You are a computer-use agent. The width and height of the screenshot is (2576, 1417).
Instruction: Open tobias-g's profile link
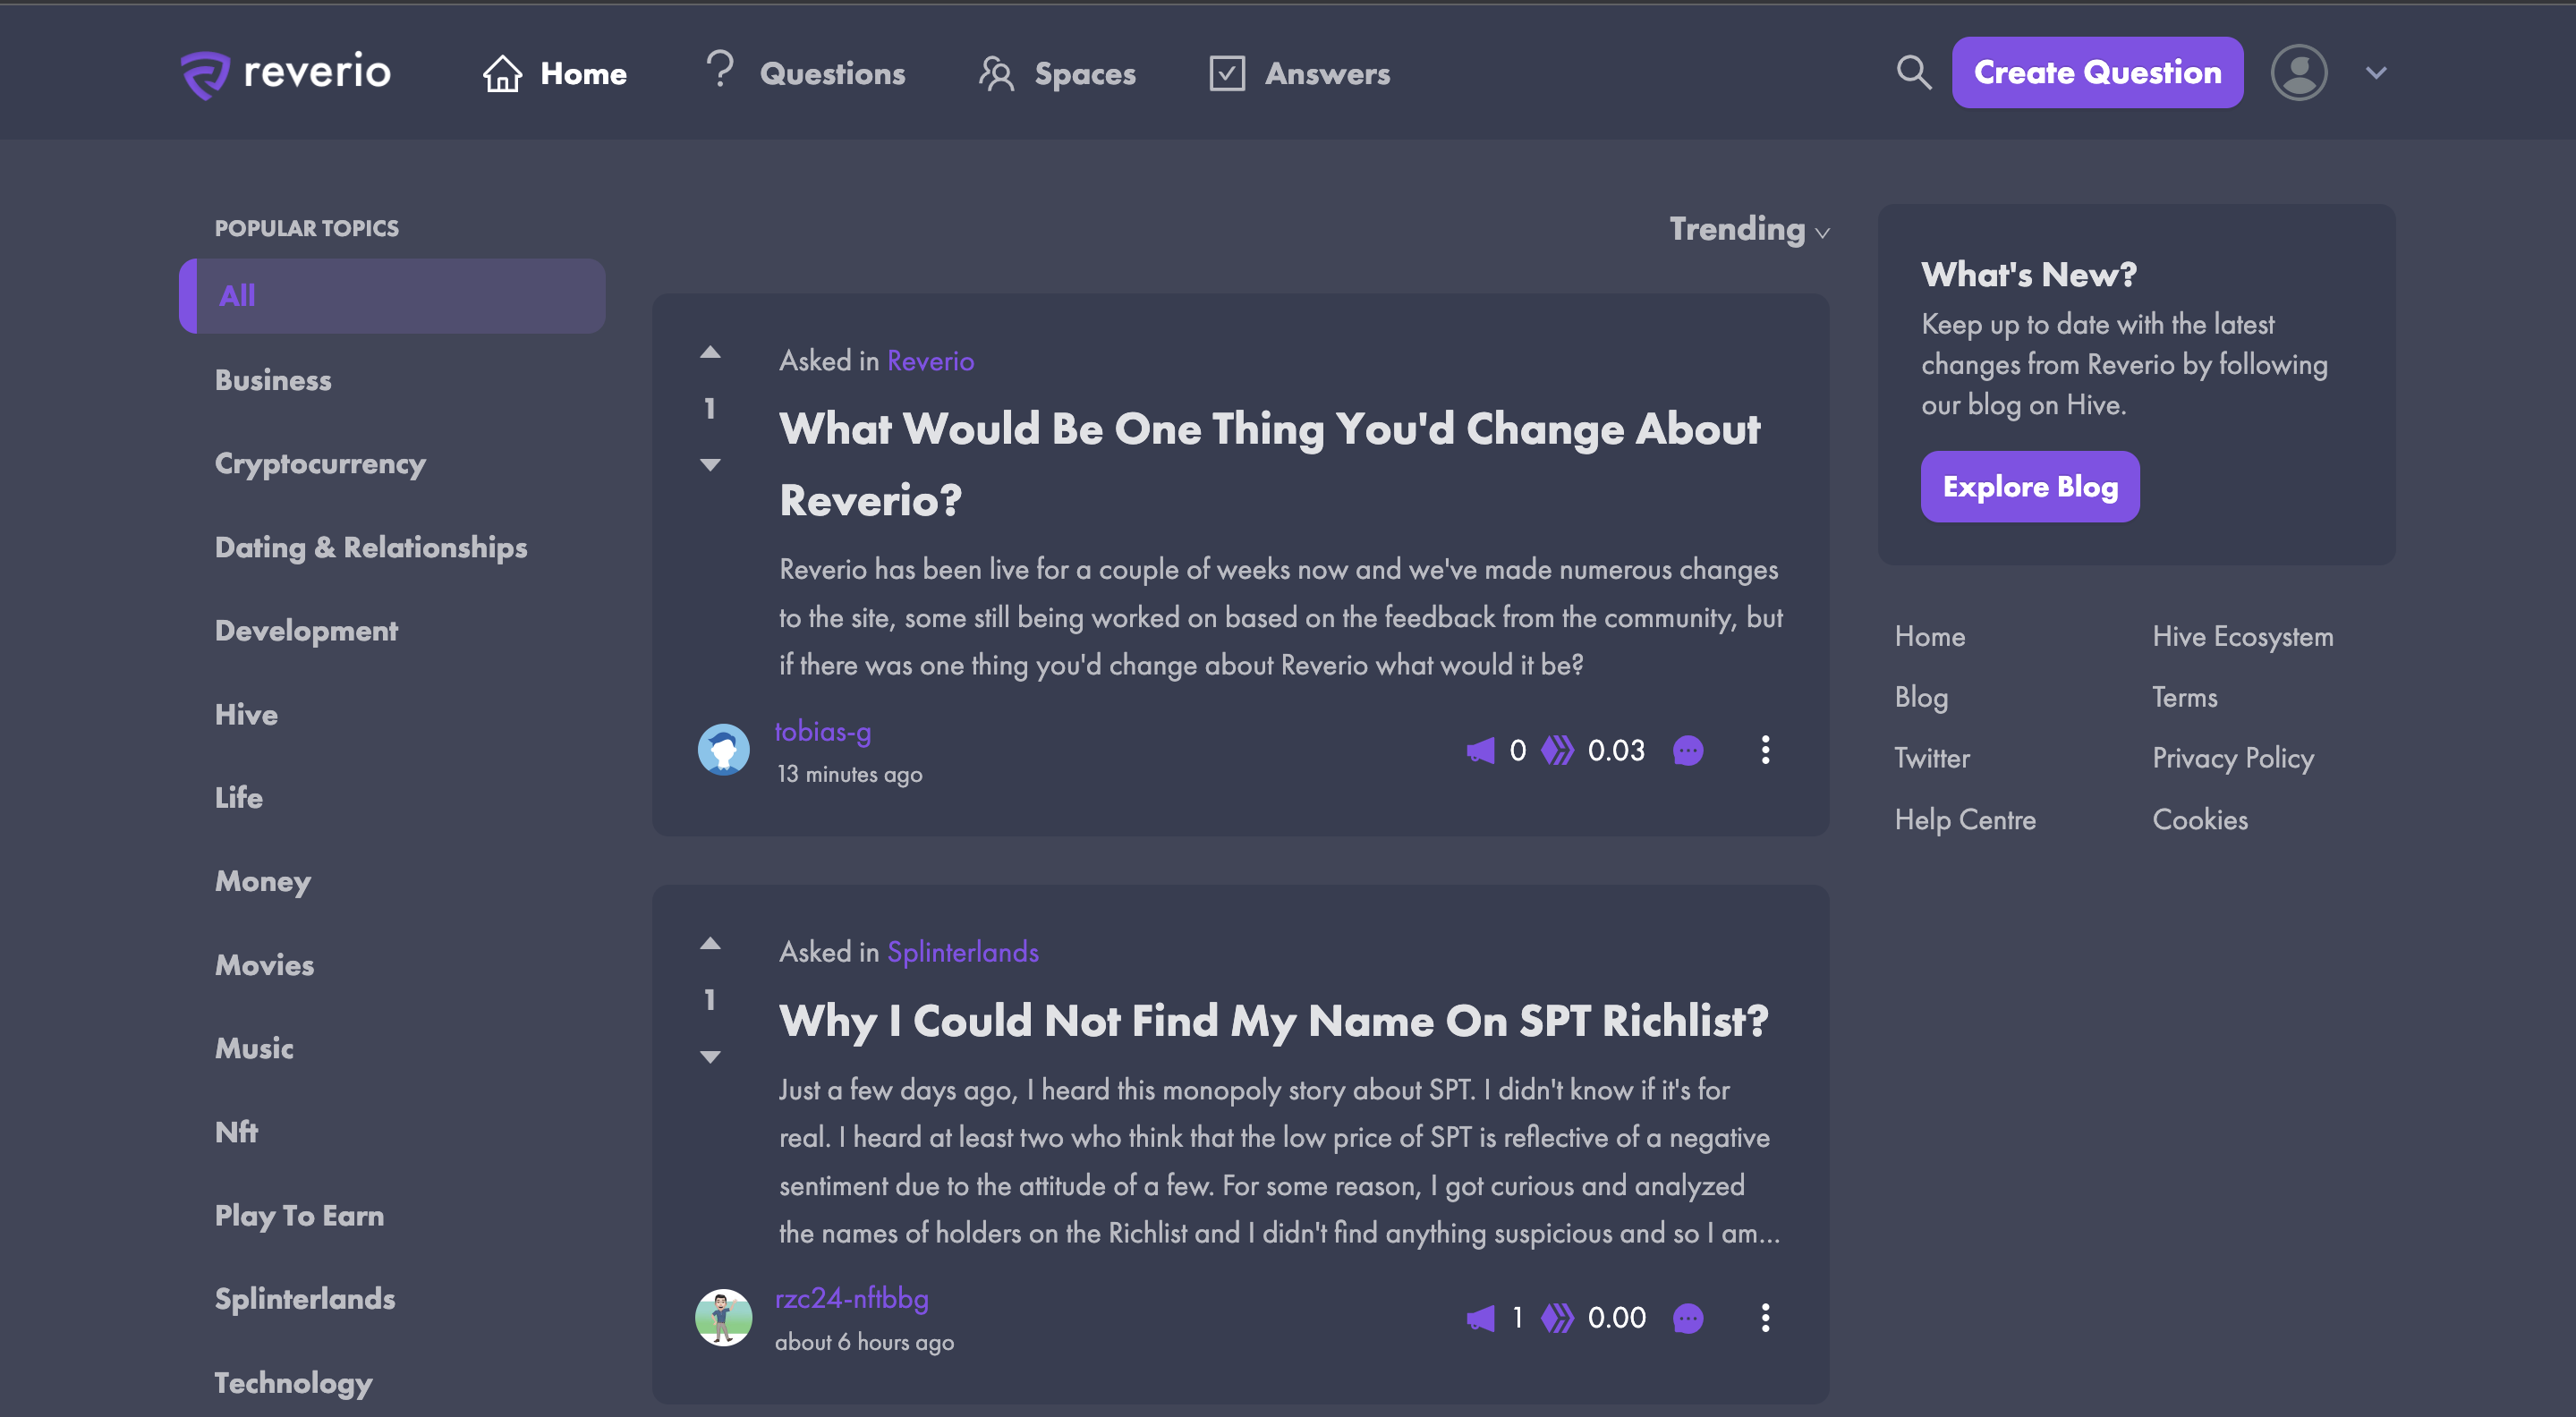[x=823, y=731]
